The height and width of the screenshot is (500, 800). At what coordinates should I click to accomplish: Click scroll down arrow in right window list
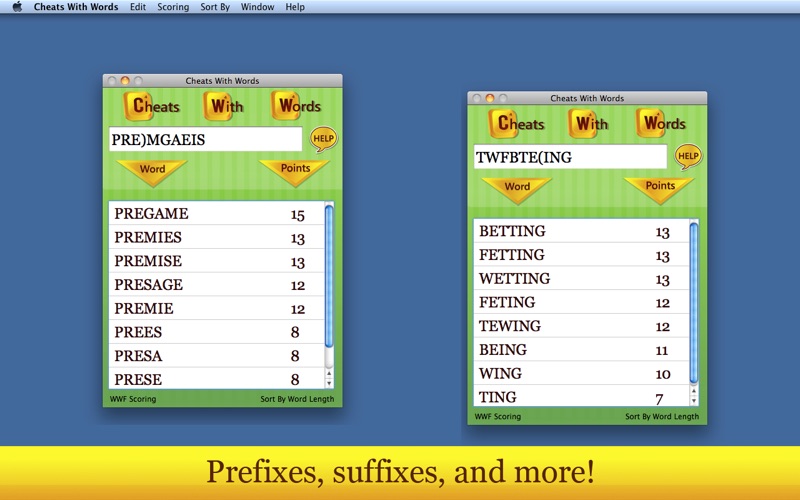point(694,401)
